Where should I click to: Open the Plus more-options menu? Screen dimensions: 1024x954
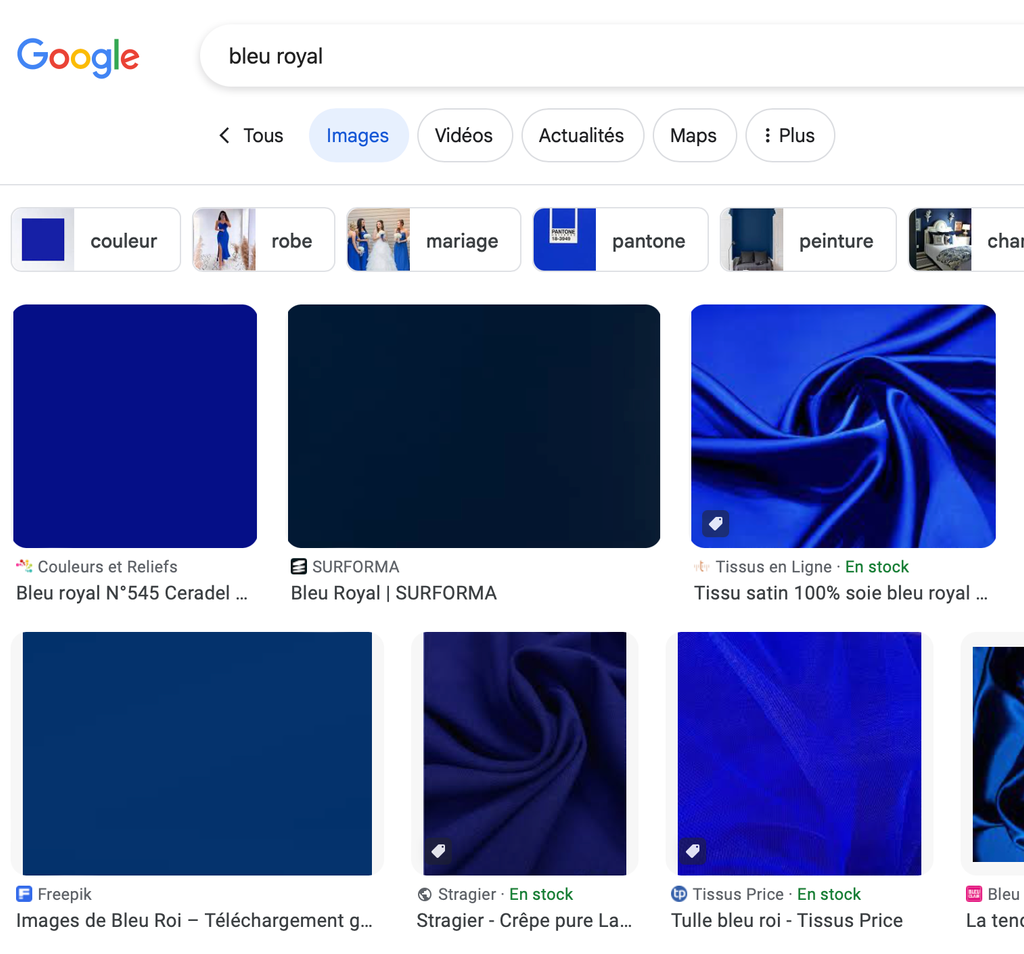(789, 135)
